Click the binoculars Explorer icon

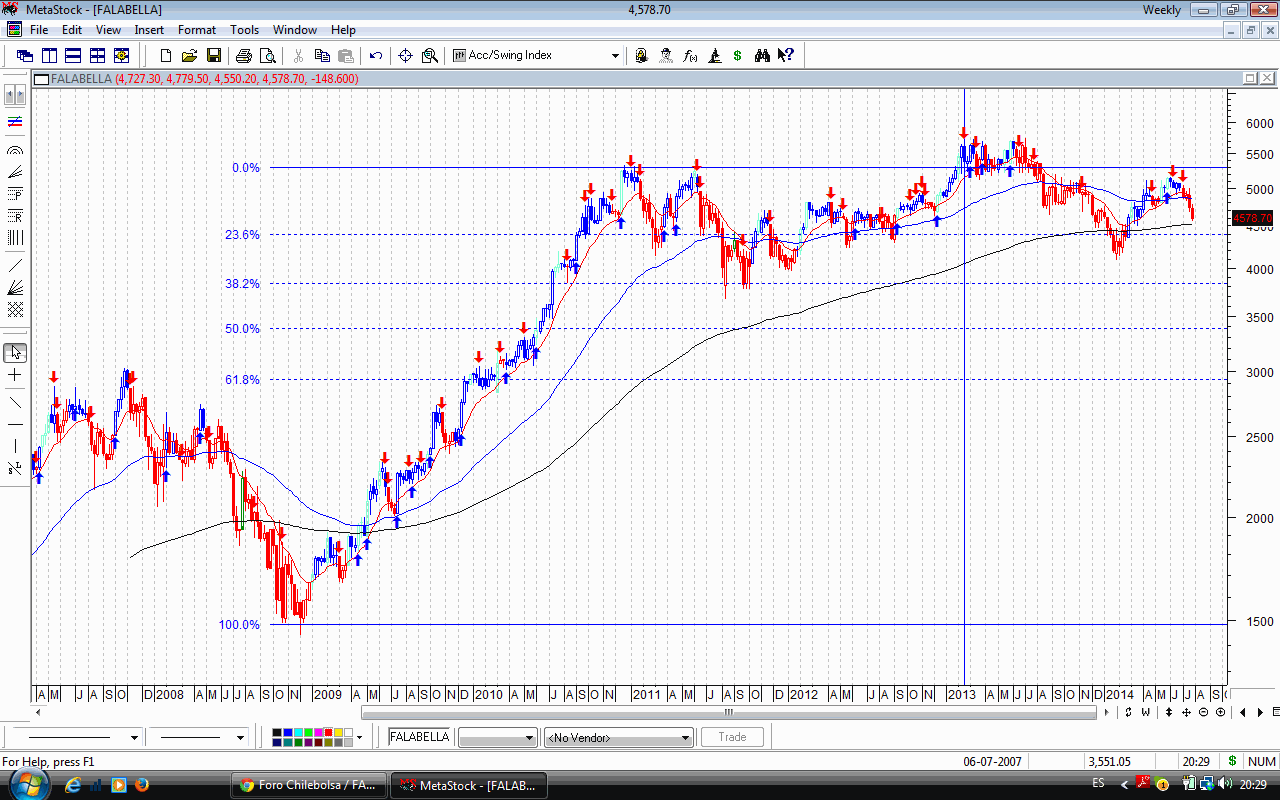(x=762, y=55)
